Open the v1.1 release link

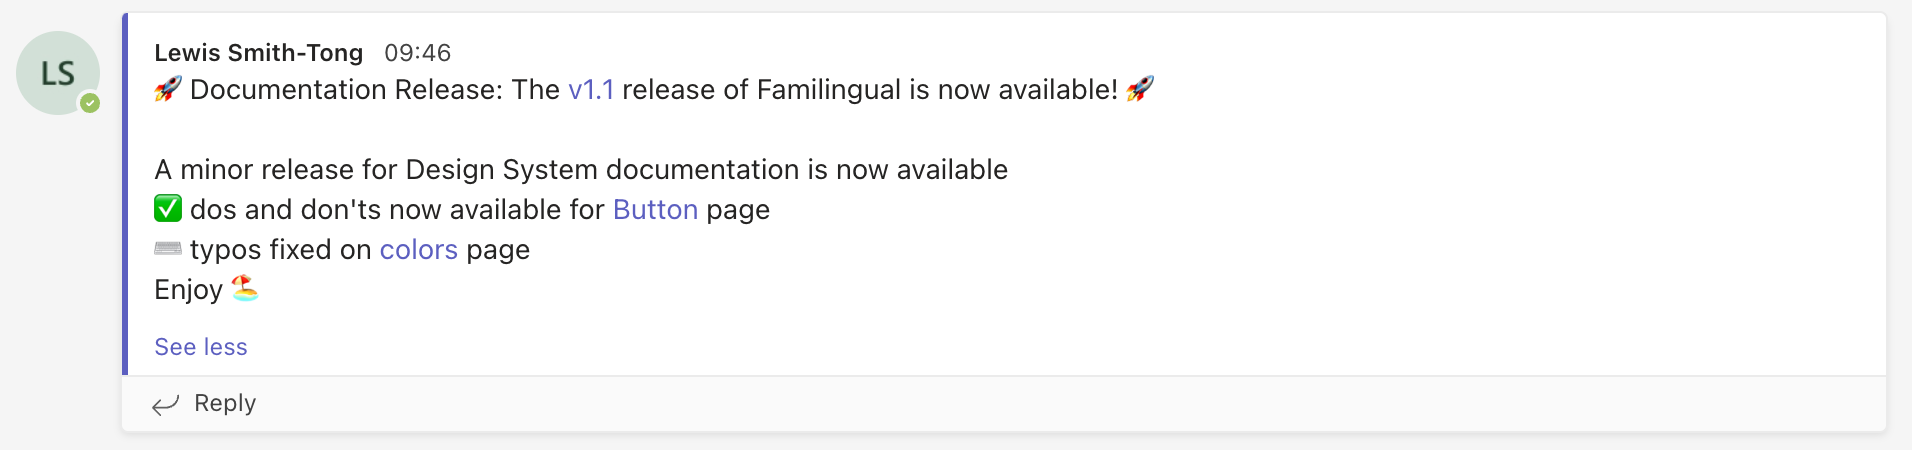pyautogui.click(x=591, y=90)
